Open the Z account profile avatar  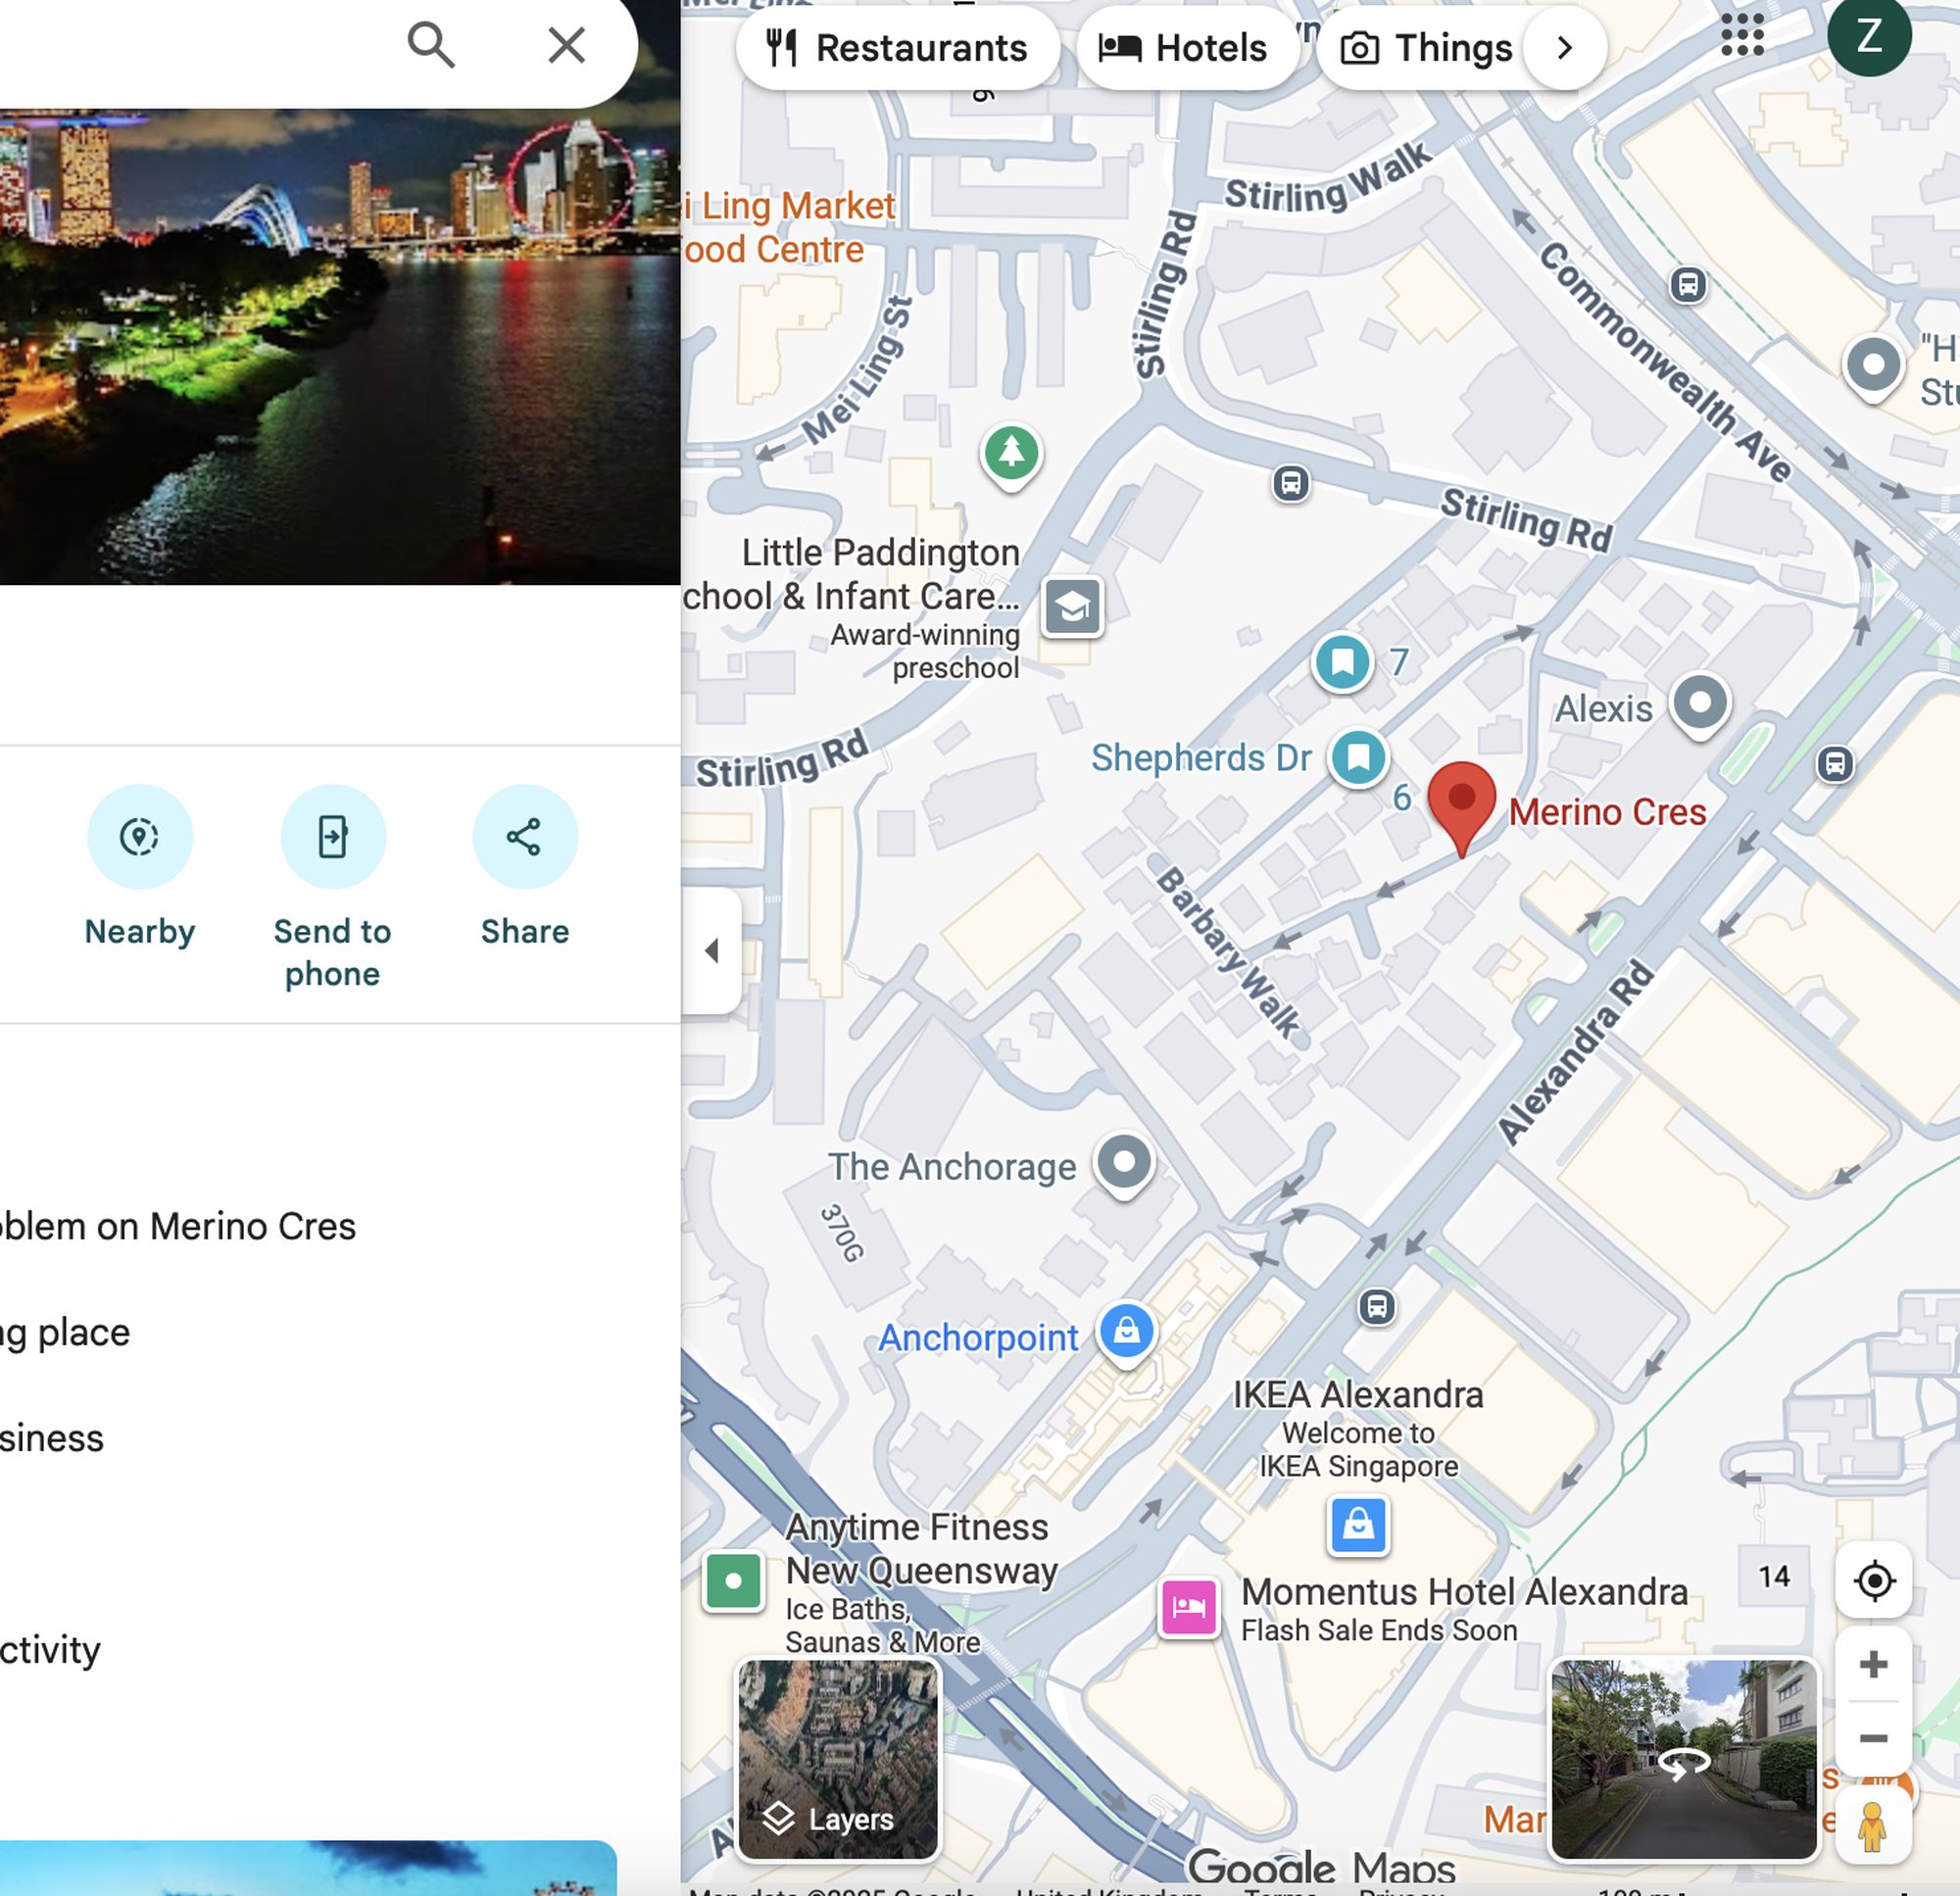point(1868,36)
